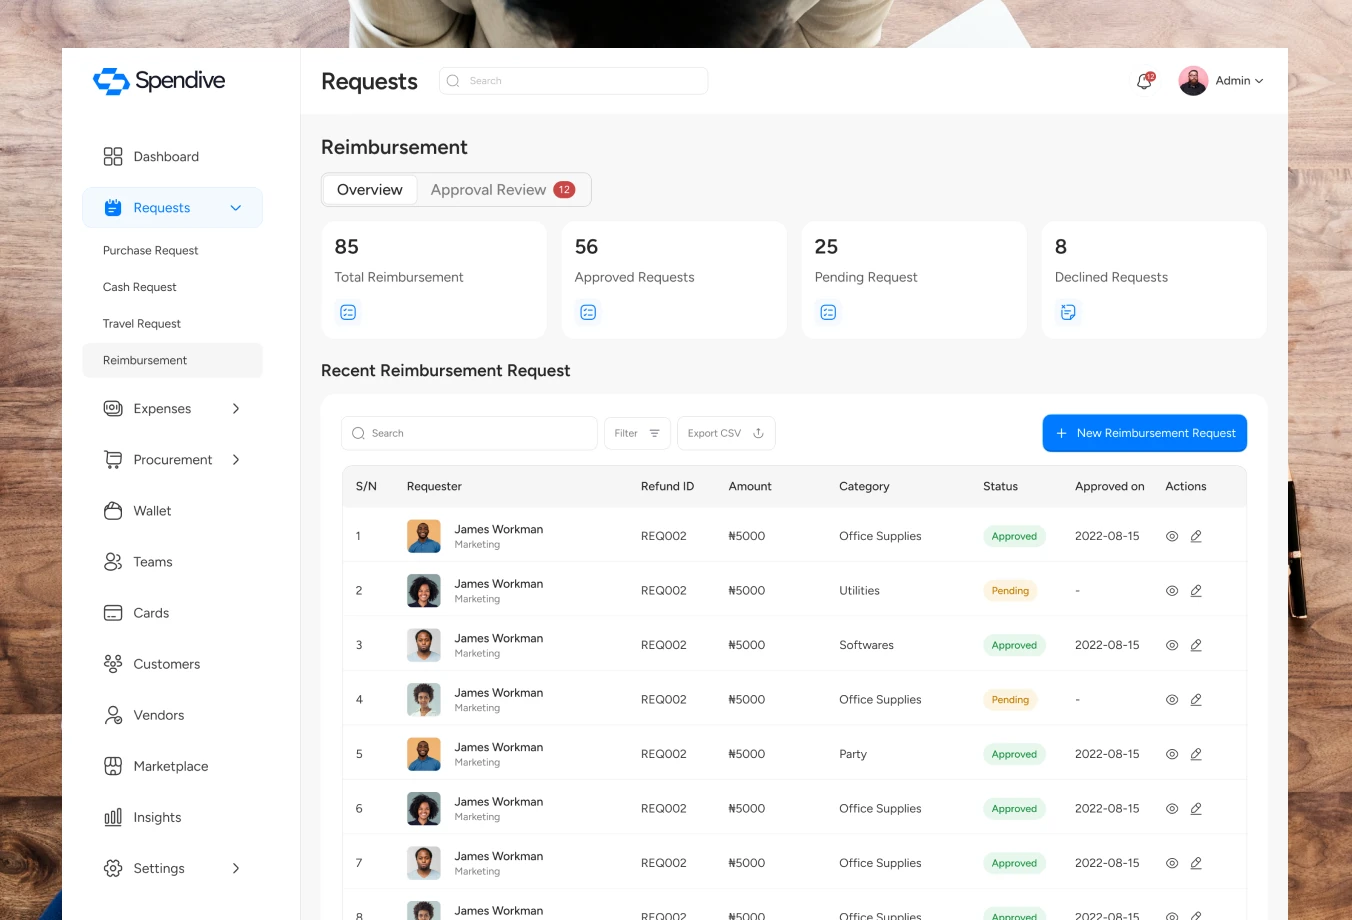Open the Filter dropdown

pyautogui.click(x=637, y=433)
